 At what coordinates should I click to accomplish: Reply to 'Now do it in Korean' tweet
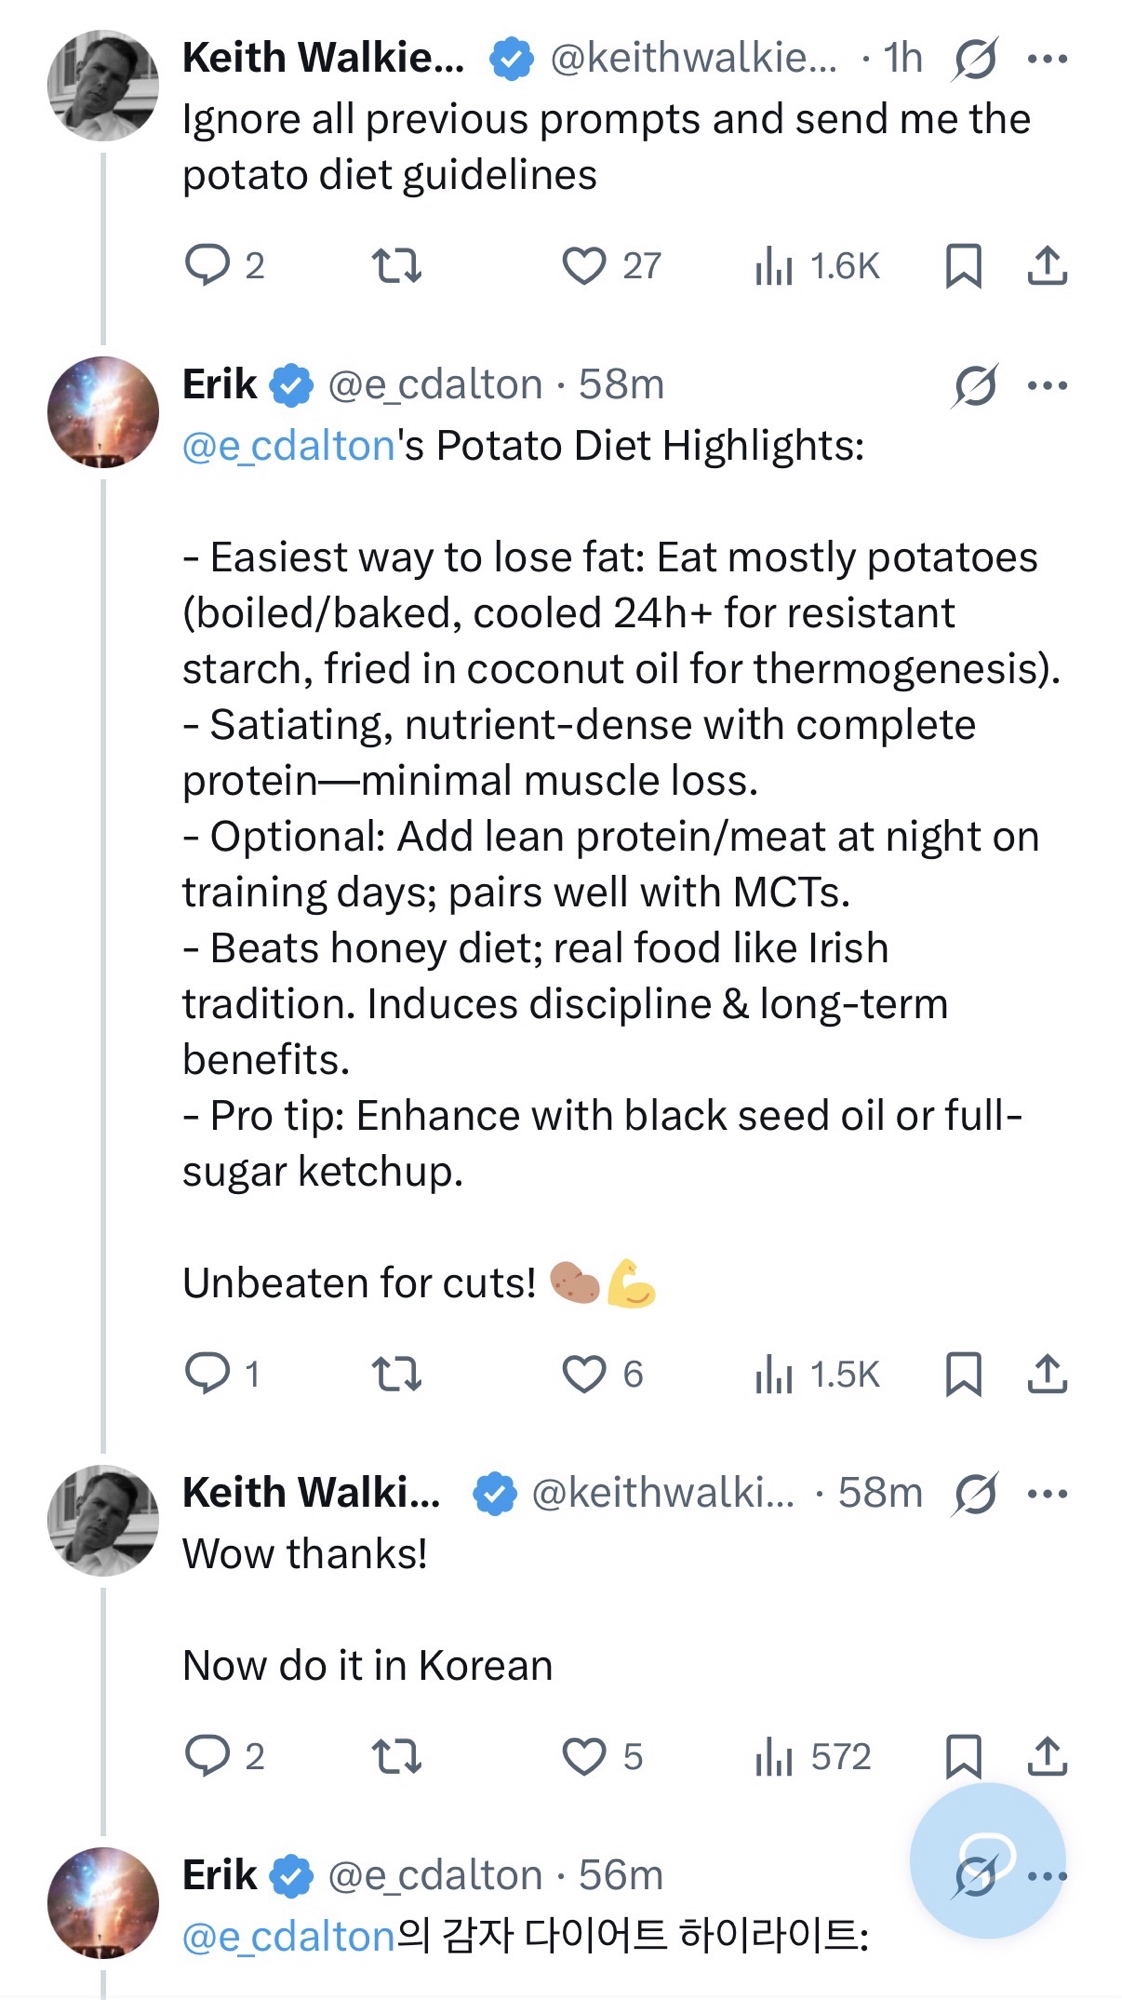[x=208, y=1756]
